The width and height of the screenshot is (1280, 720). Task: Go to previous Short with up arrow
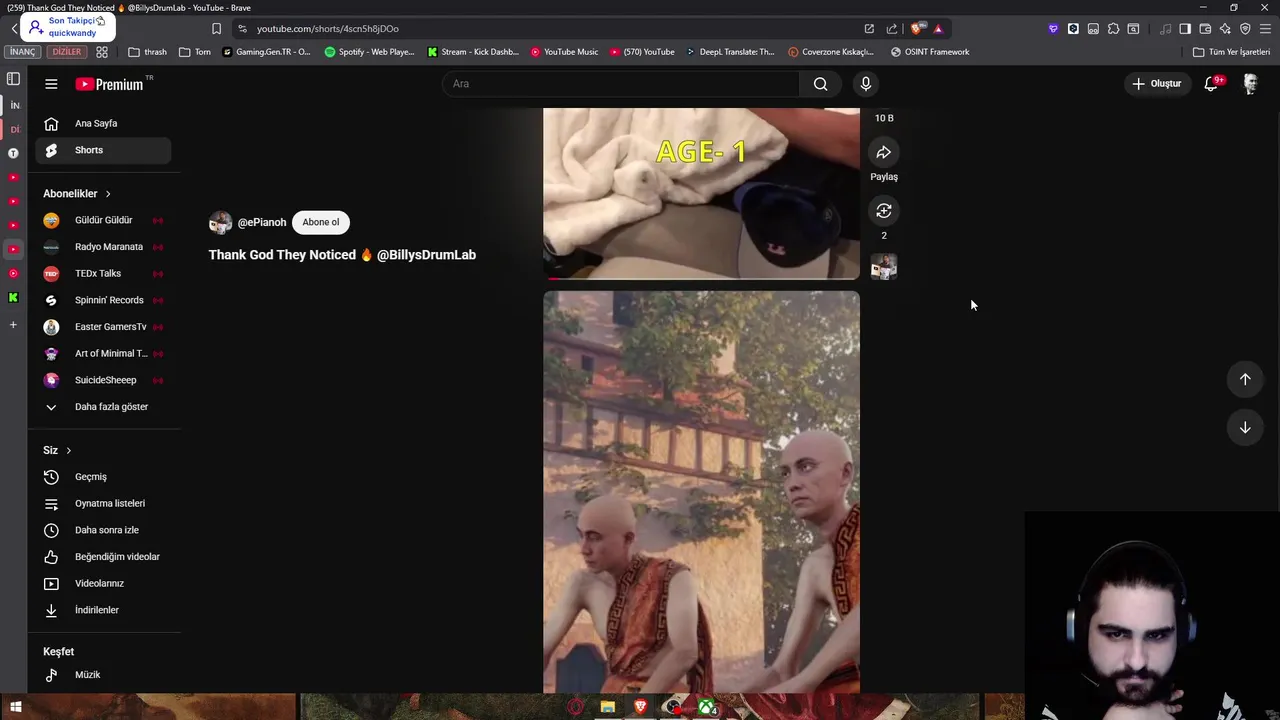[1245, 379]
